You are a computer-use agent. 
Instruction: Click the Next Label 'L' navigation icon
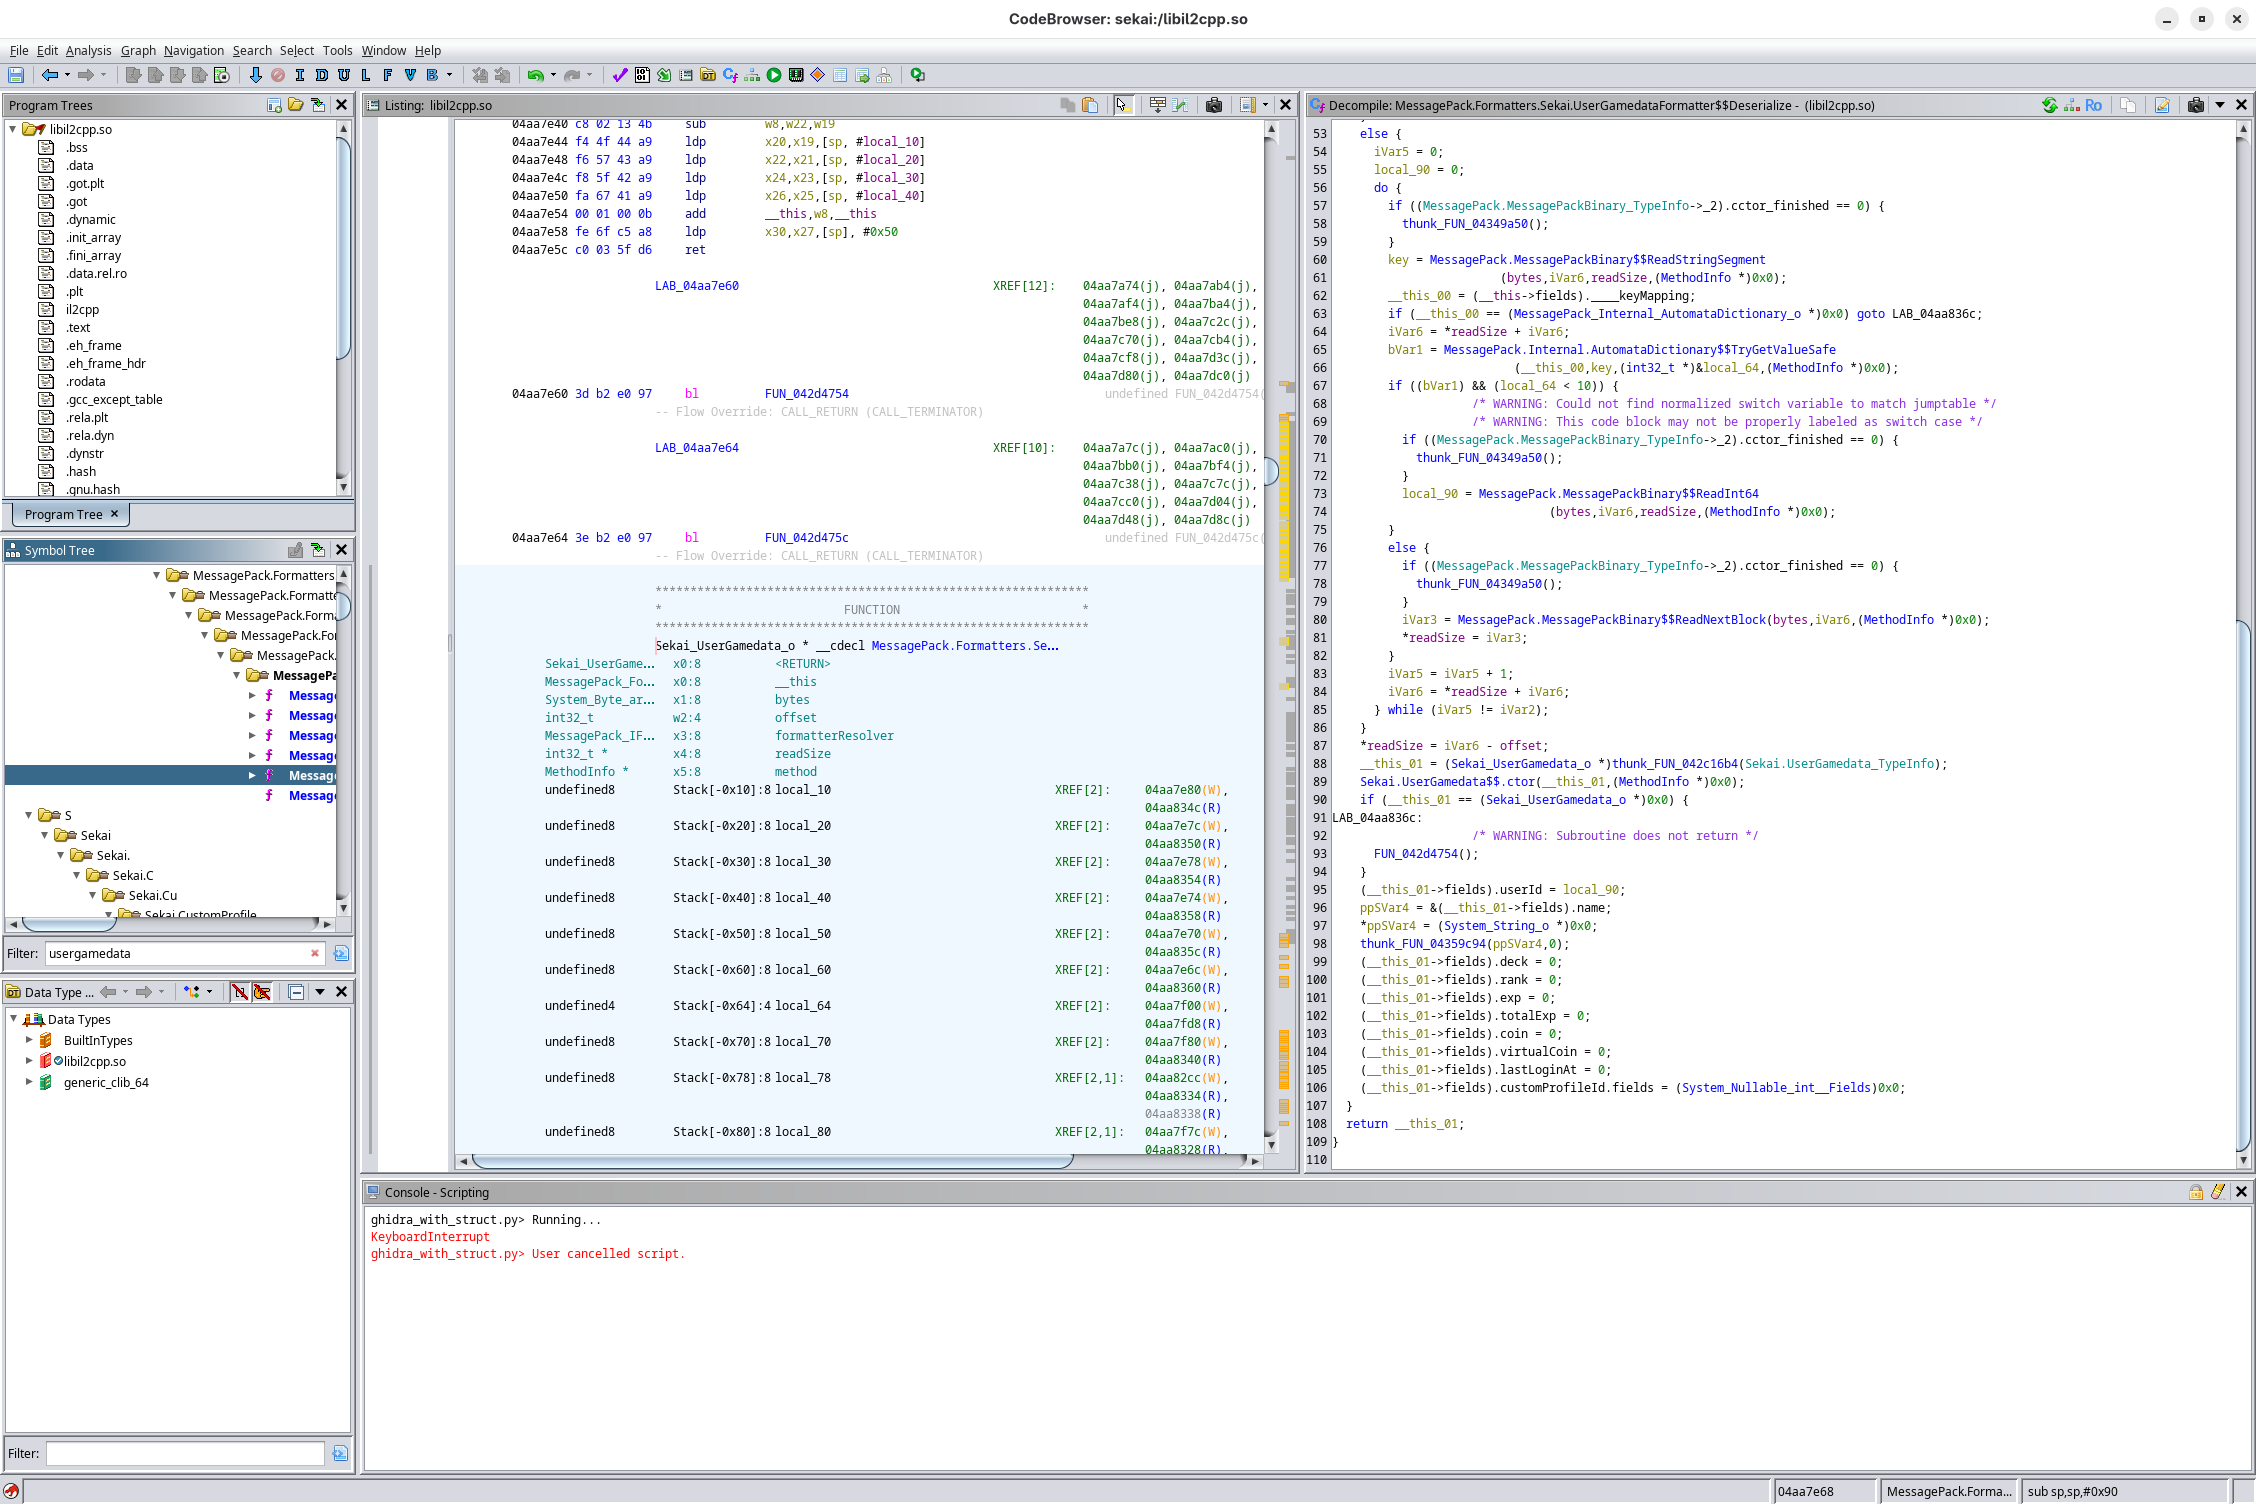pos(366,75)
